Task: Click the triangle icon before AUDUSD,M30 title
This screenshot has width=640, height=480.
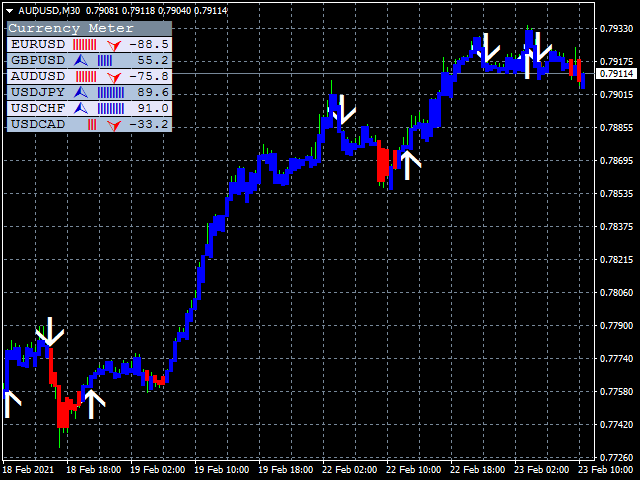Action: pos(9,11)
